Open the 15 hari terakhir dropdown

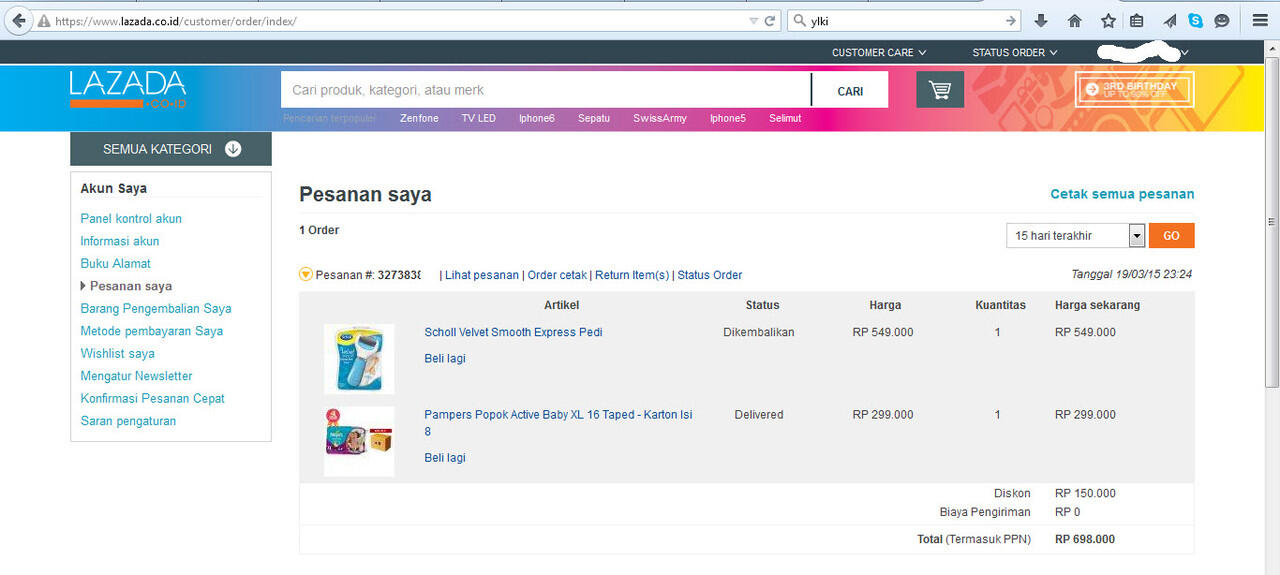(x=1075, y=236)
